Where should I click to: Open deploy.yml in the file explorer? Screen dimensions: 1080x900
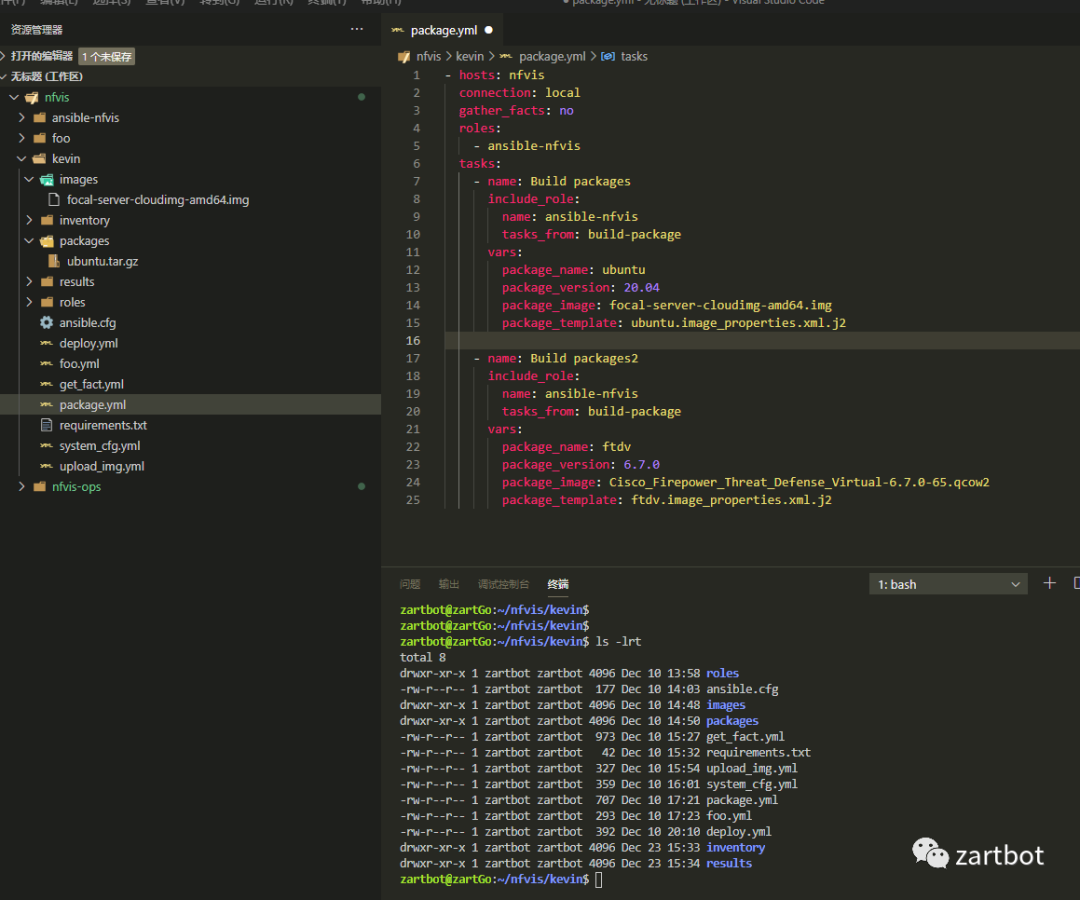click(x=88, y=343)
